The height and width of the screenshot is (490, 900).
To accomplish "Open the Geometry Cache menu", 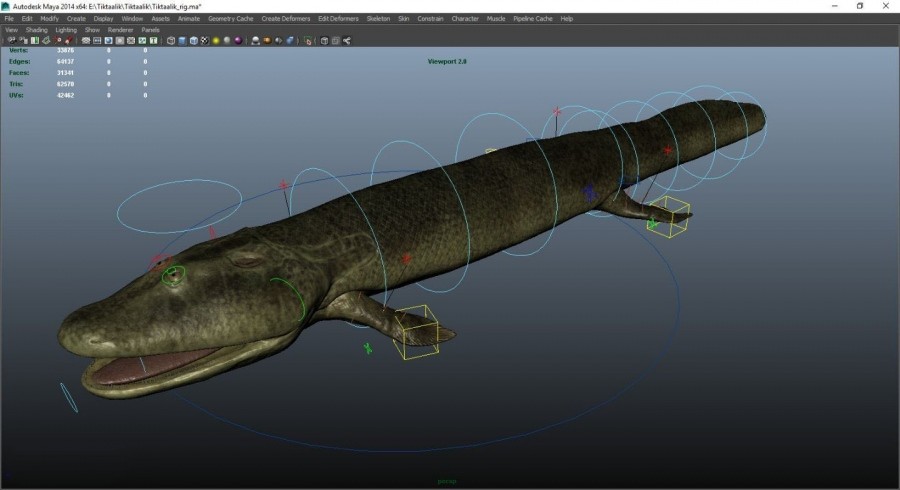I will click(231, 18).
